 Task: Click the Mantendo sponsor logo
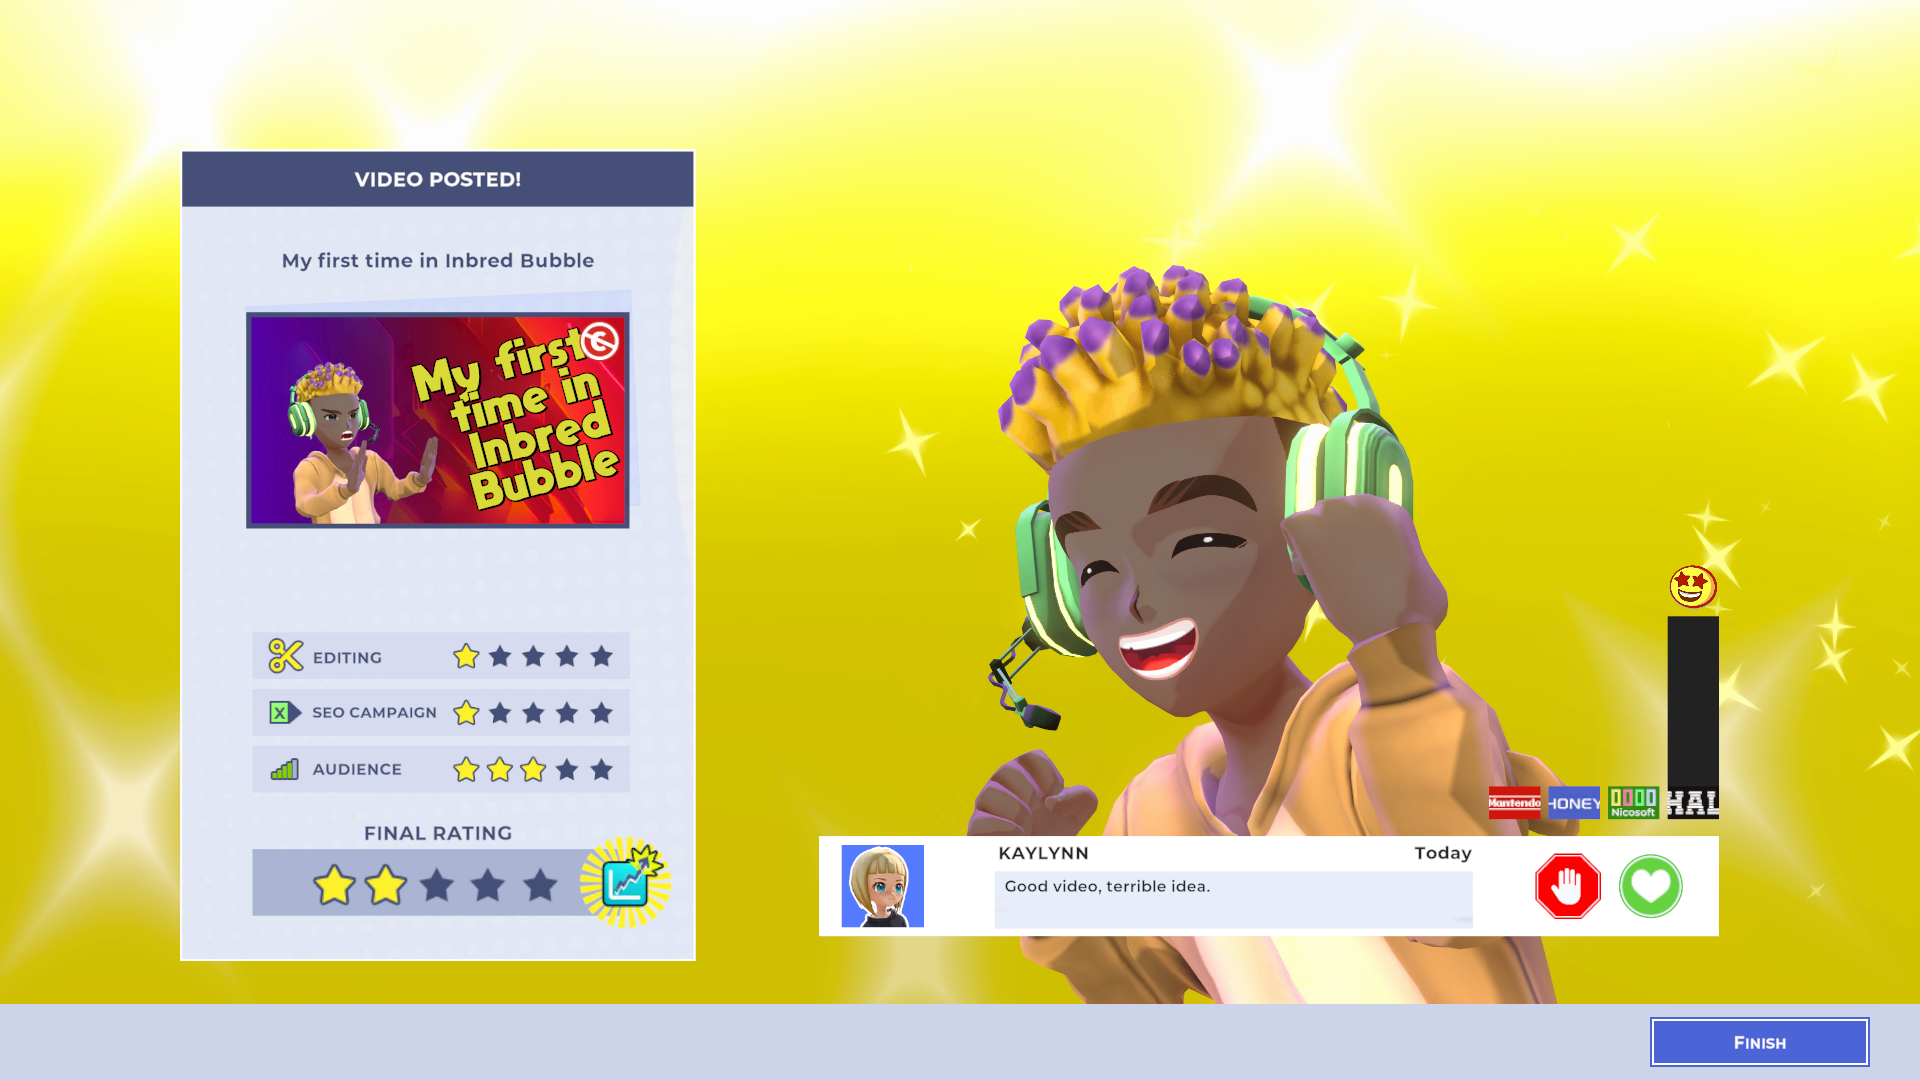(1514, 803)
